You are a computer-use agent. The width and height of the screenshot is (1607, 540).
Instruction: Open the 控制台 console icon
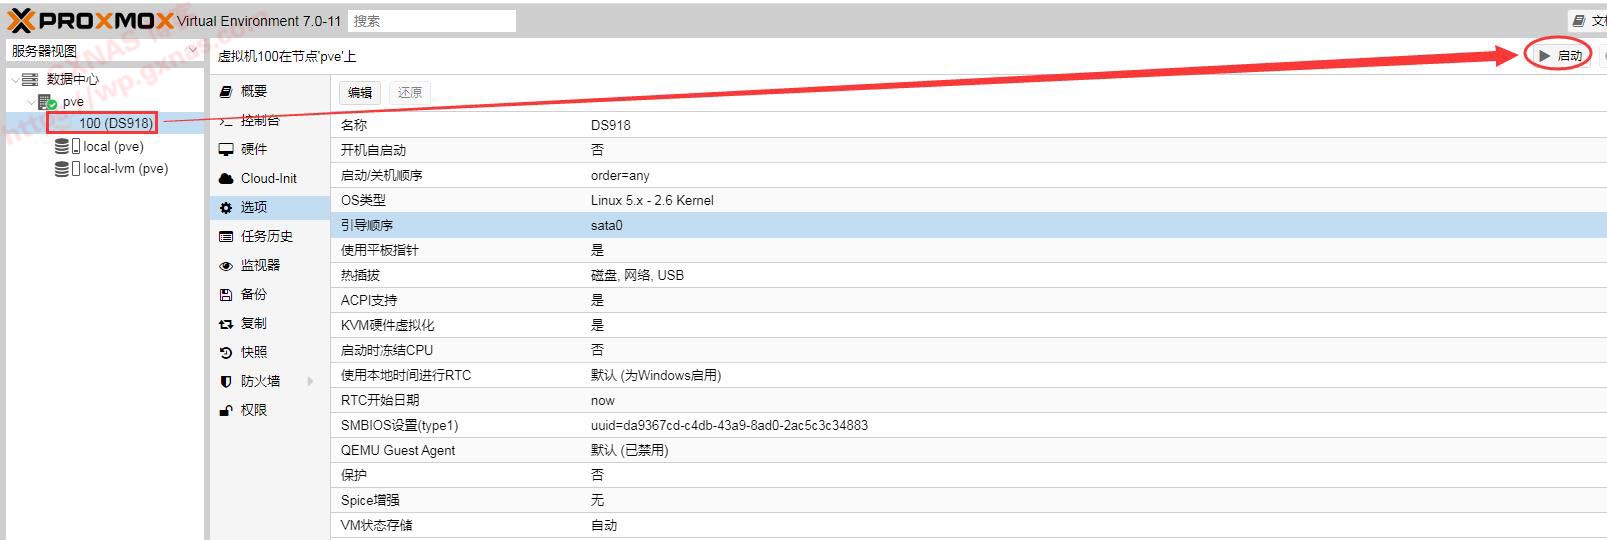coord(226,120)
